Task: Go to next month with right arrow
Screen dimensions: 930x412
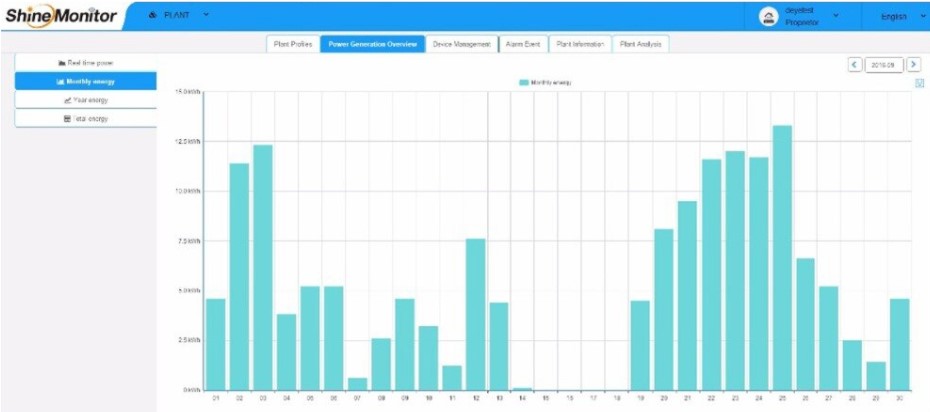Action: (913, 64)
